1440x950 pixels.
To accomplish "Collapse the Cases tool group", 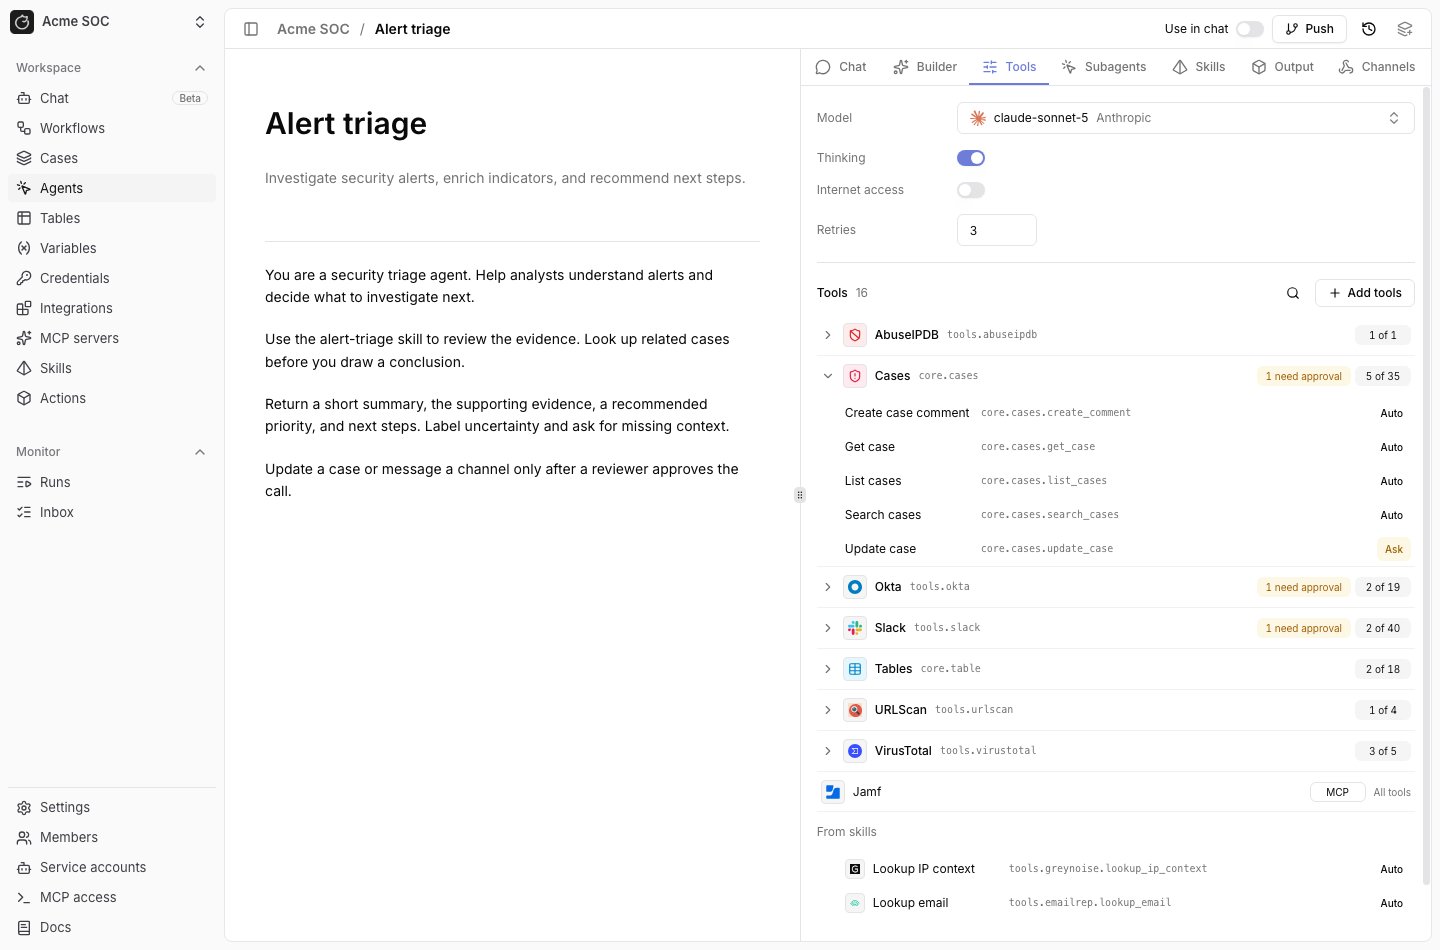I will click(x=827, y=376).
